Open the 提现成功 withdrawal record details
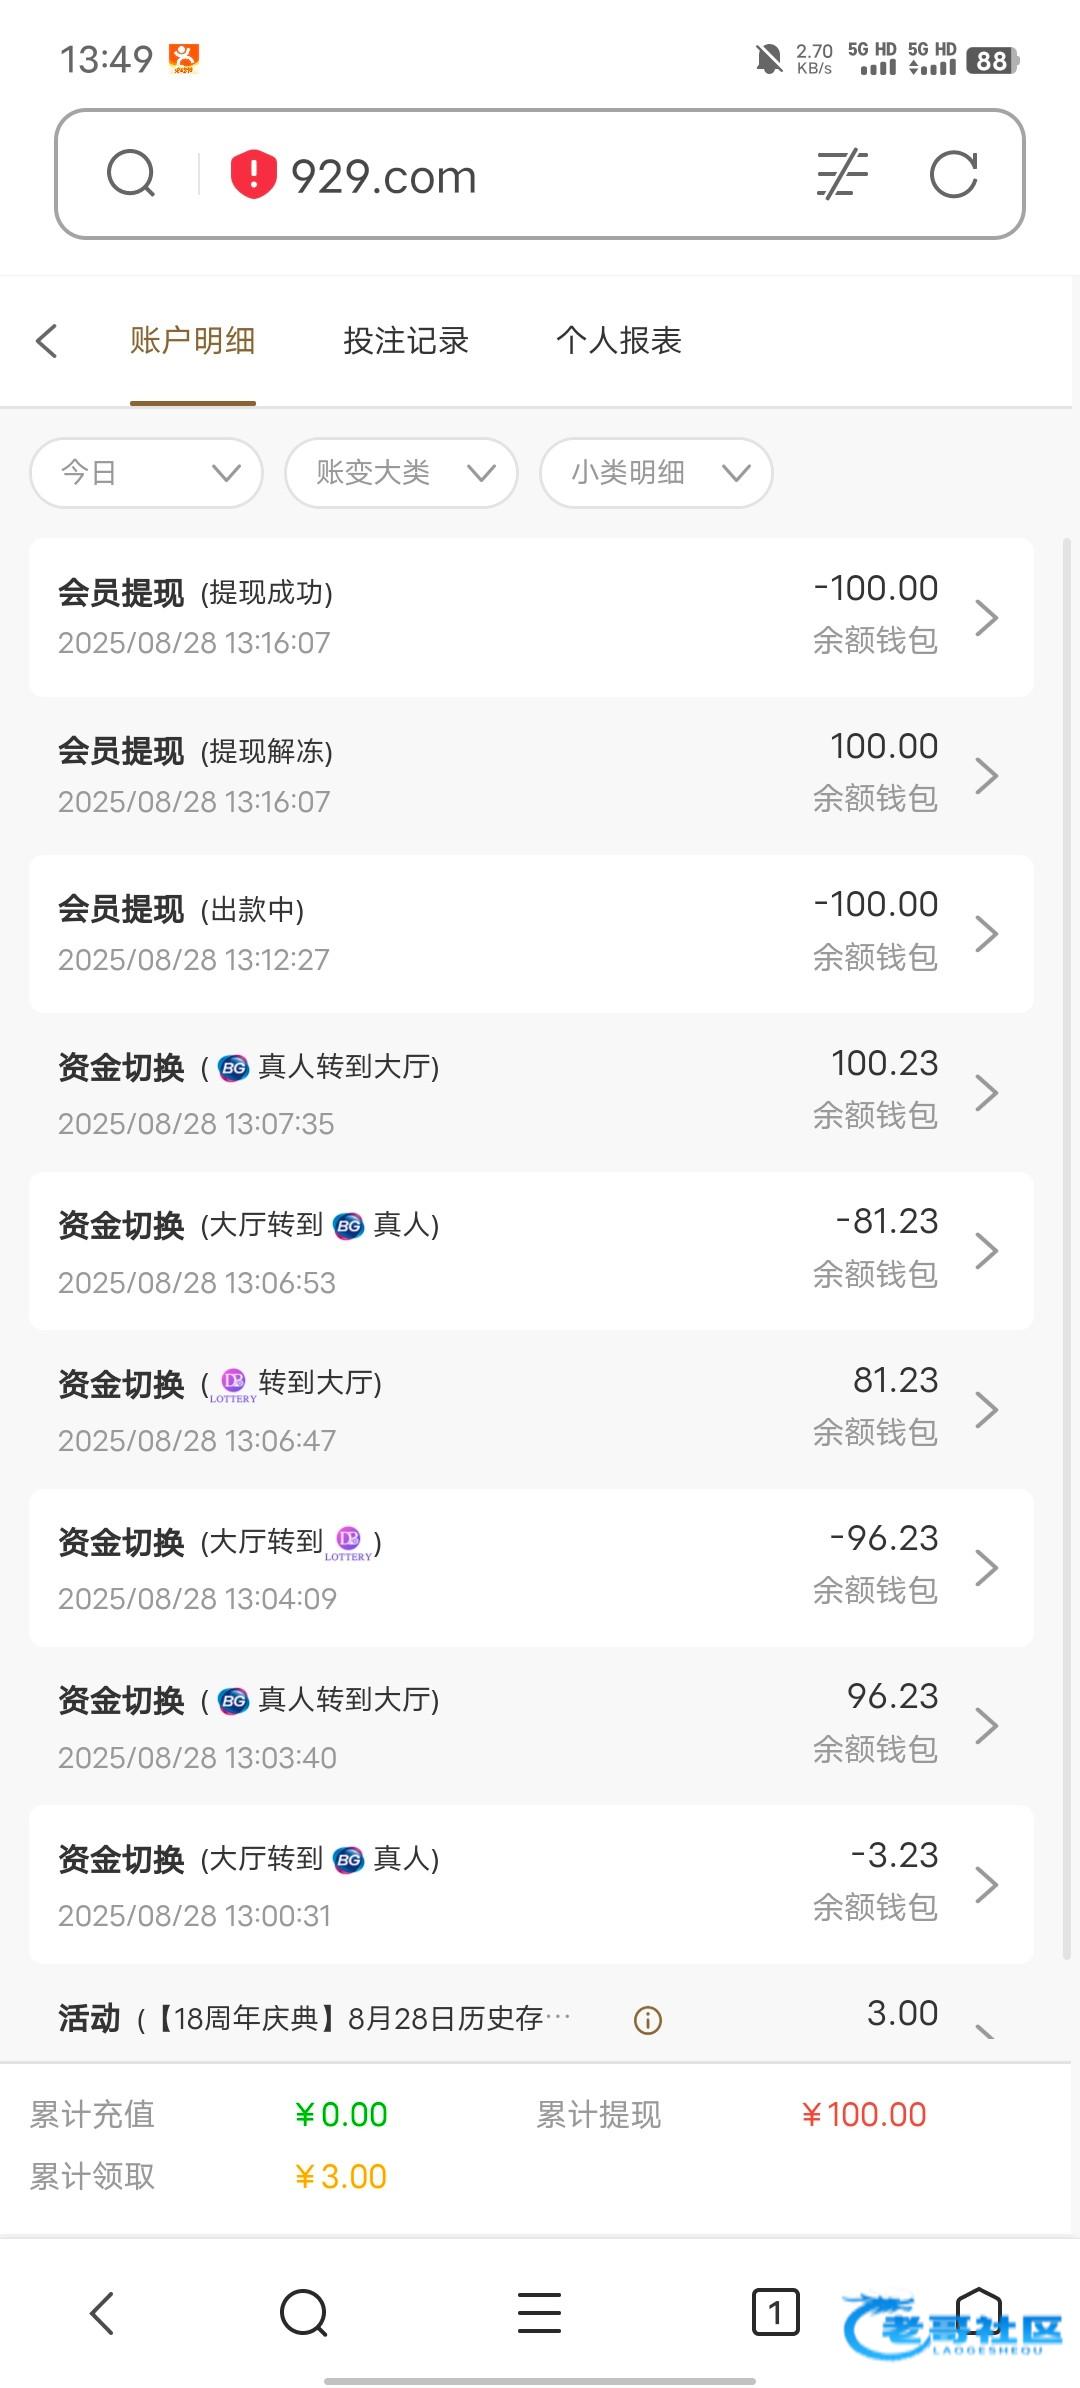 coord(531,617)
